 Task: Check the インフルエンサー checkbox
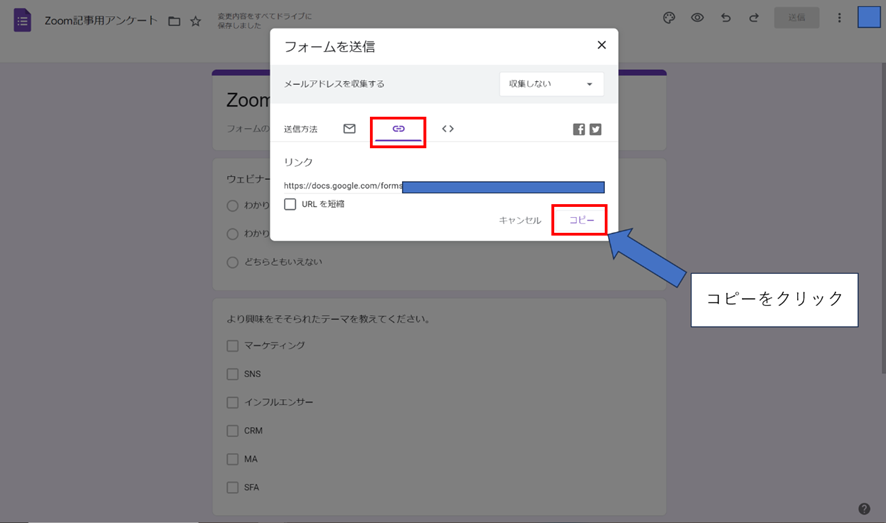tap(232, 402)
